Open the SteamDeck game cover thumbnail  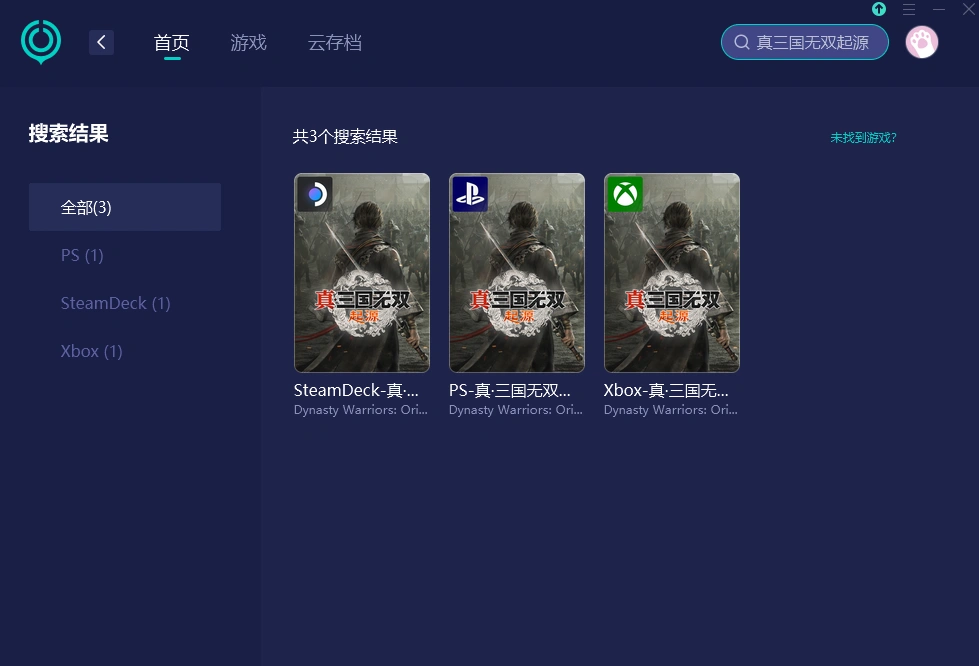[362, 273]
